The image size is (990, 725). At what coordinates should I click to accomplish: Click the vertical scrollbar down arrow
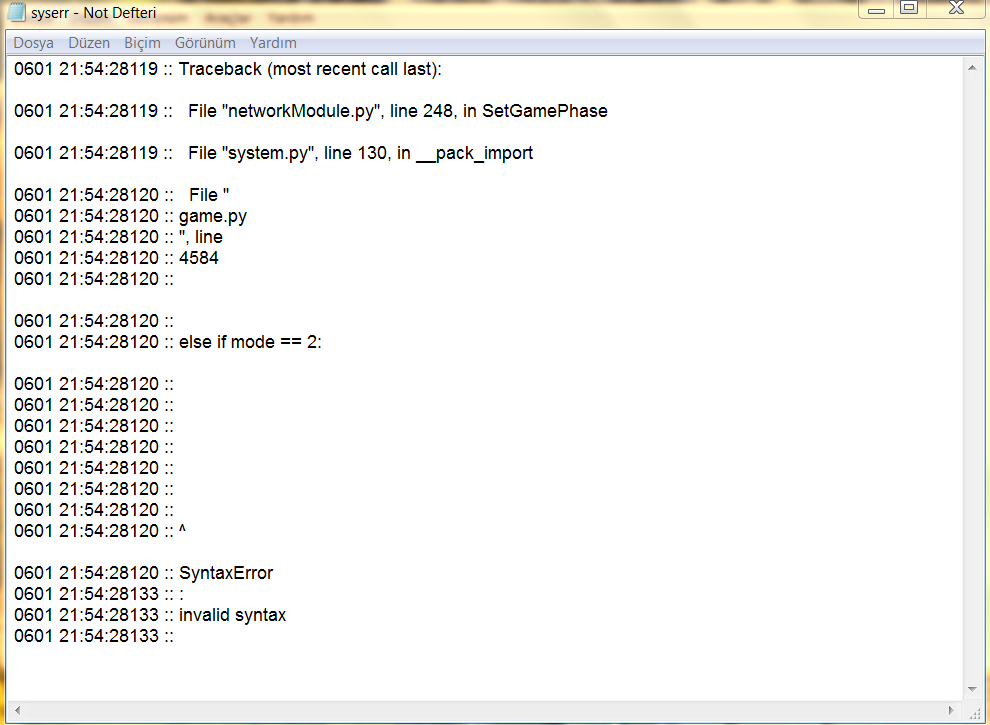click(x=972, y=689)
